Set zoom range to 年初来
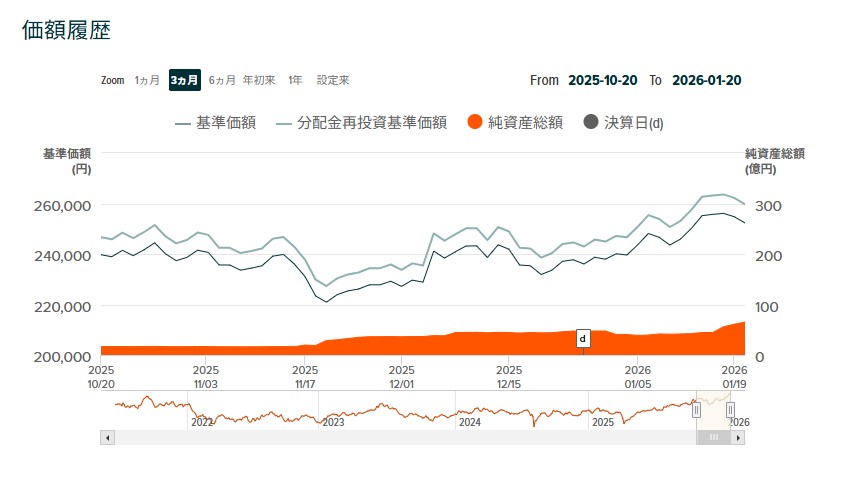 tap(259, 80)
